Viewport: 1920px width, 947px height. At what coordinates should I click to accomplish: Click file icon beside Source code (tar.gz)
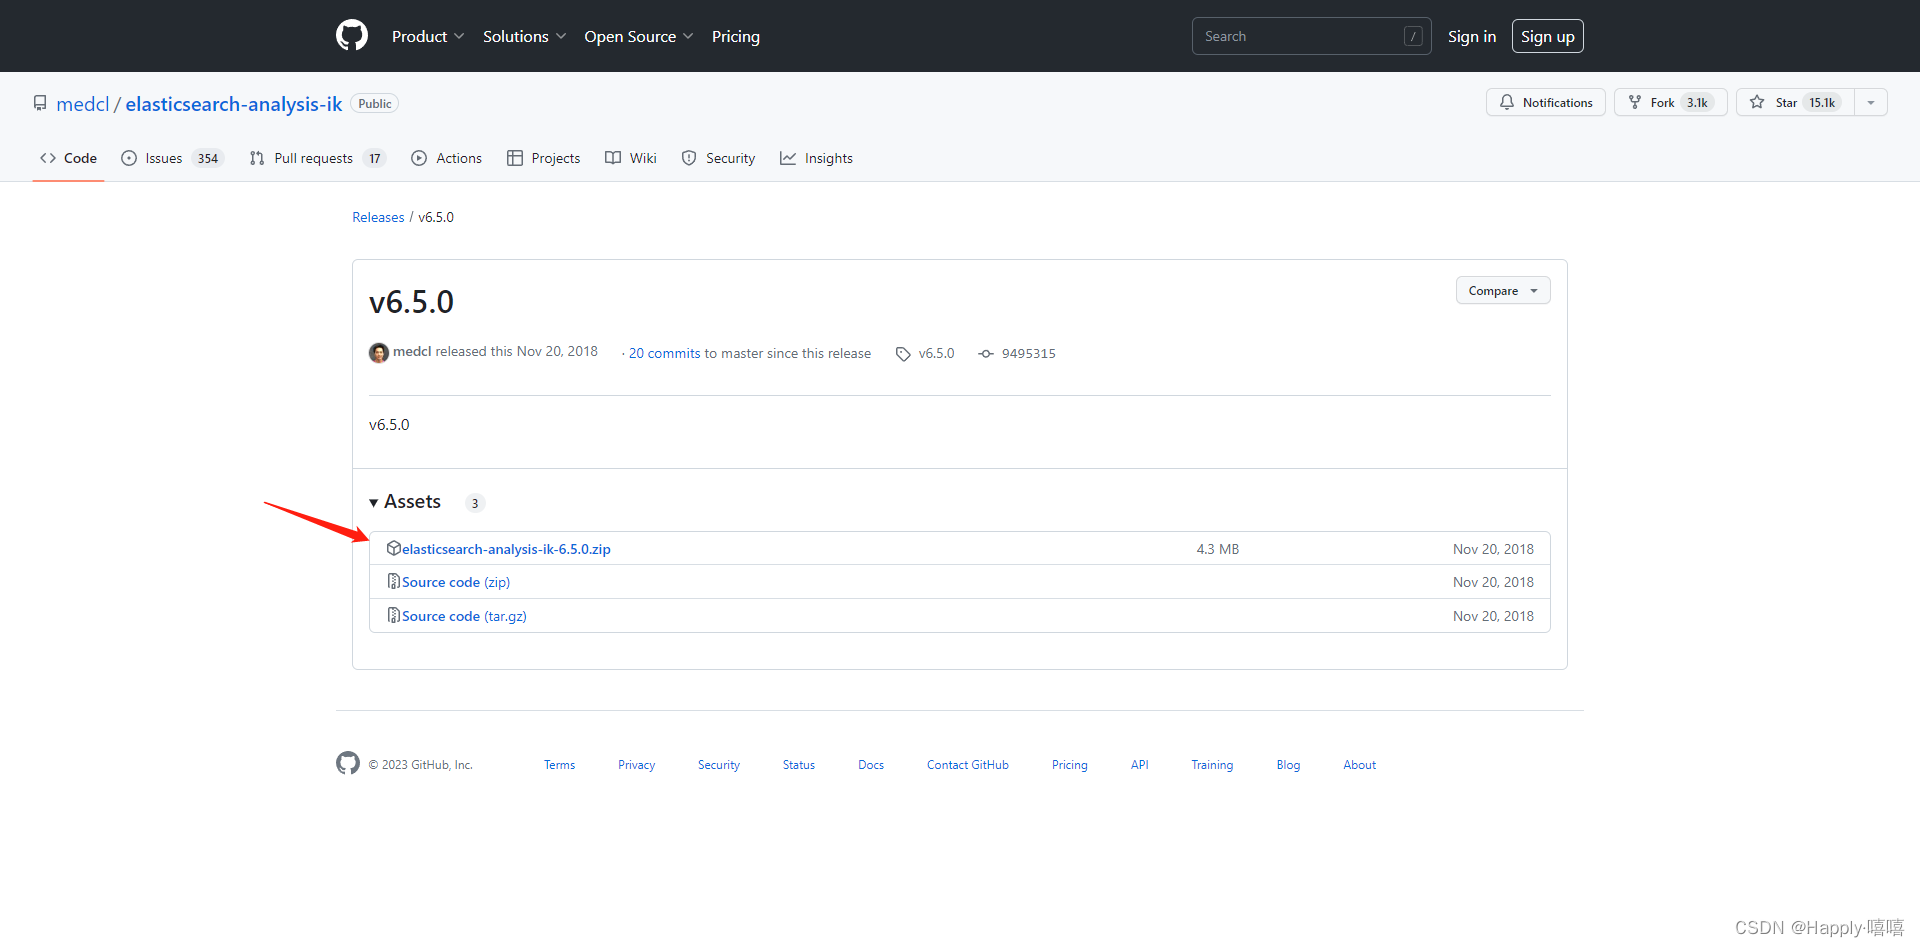tap(394, 615)
